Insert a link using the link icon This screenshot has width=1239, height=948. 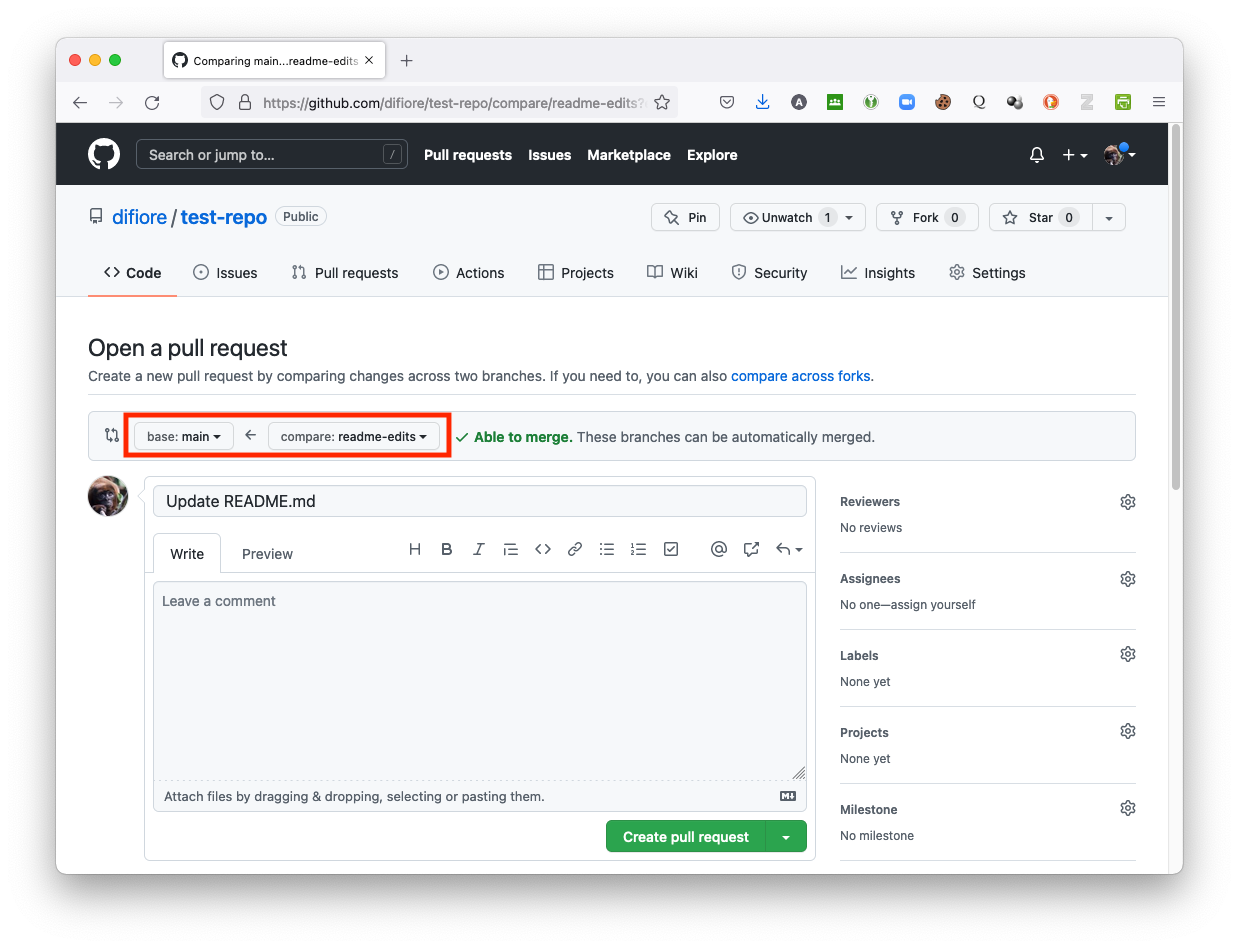tap(575, 549)
